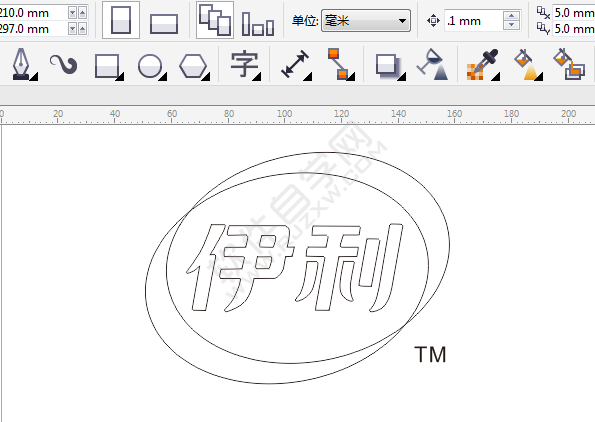Image resolution: width=595 pixels, height=422 pixels.
Task: Open the Dimension tool flyout arrow
Action: [308, 77]
